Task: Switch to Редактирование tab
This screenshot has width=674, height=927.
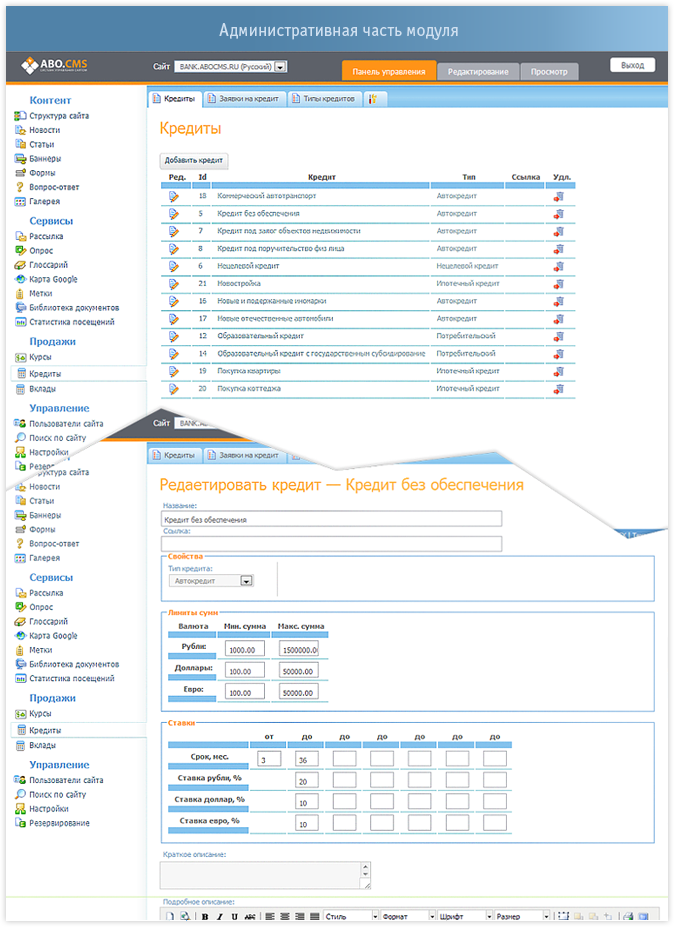Action: [478, 72]
